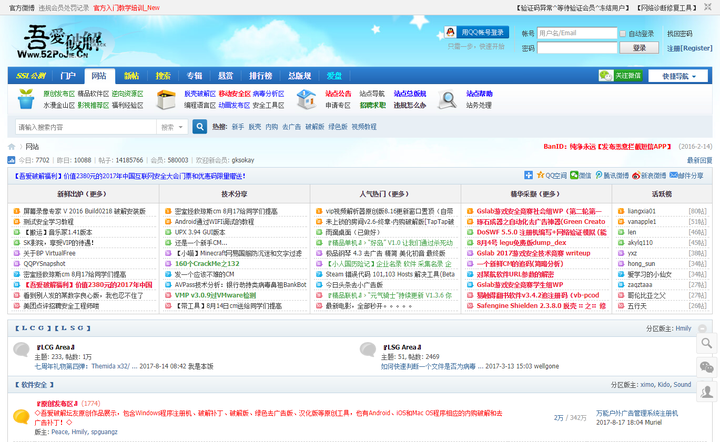Click the 登录 login button

[x=639, y=48]
